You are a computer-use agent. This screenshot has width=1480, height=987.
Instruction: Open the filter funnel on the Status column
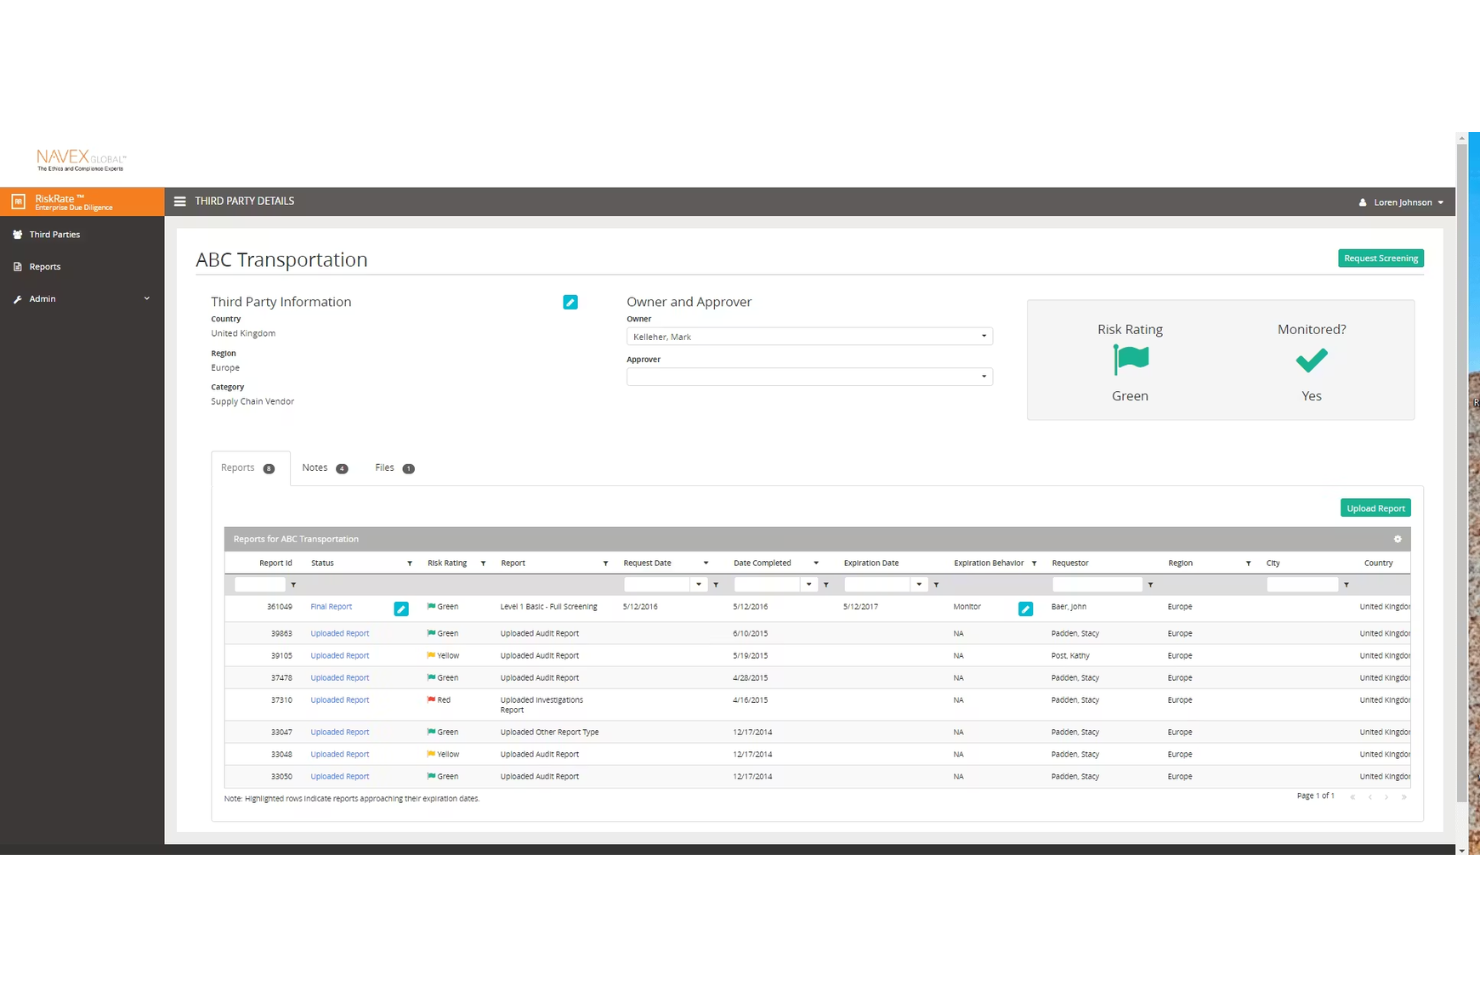pos(409,563)
